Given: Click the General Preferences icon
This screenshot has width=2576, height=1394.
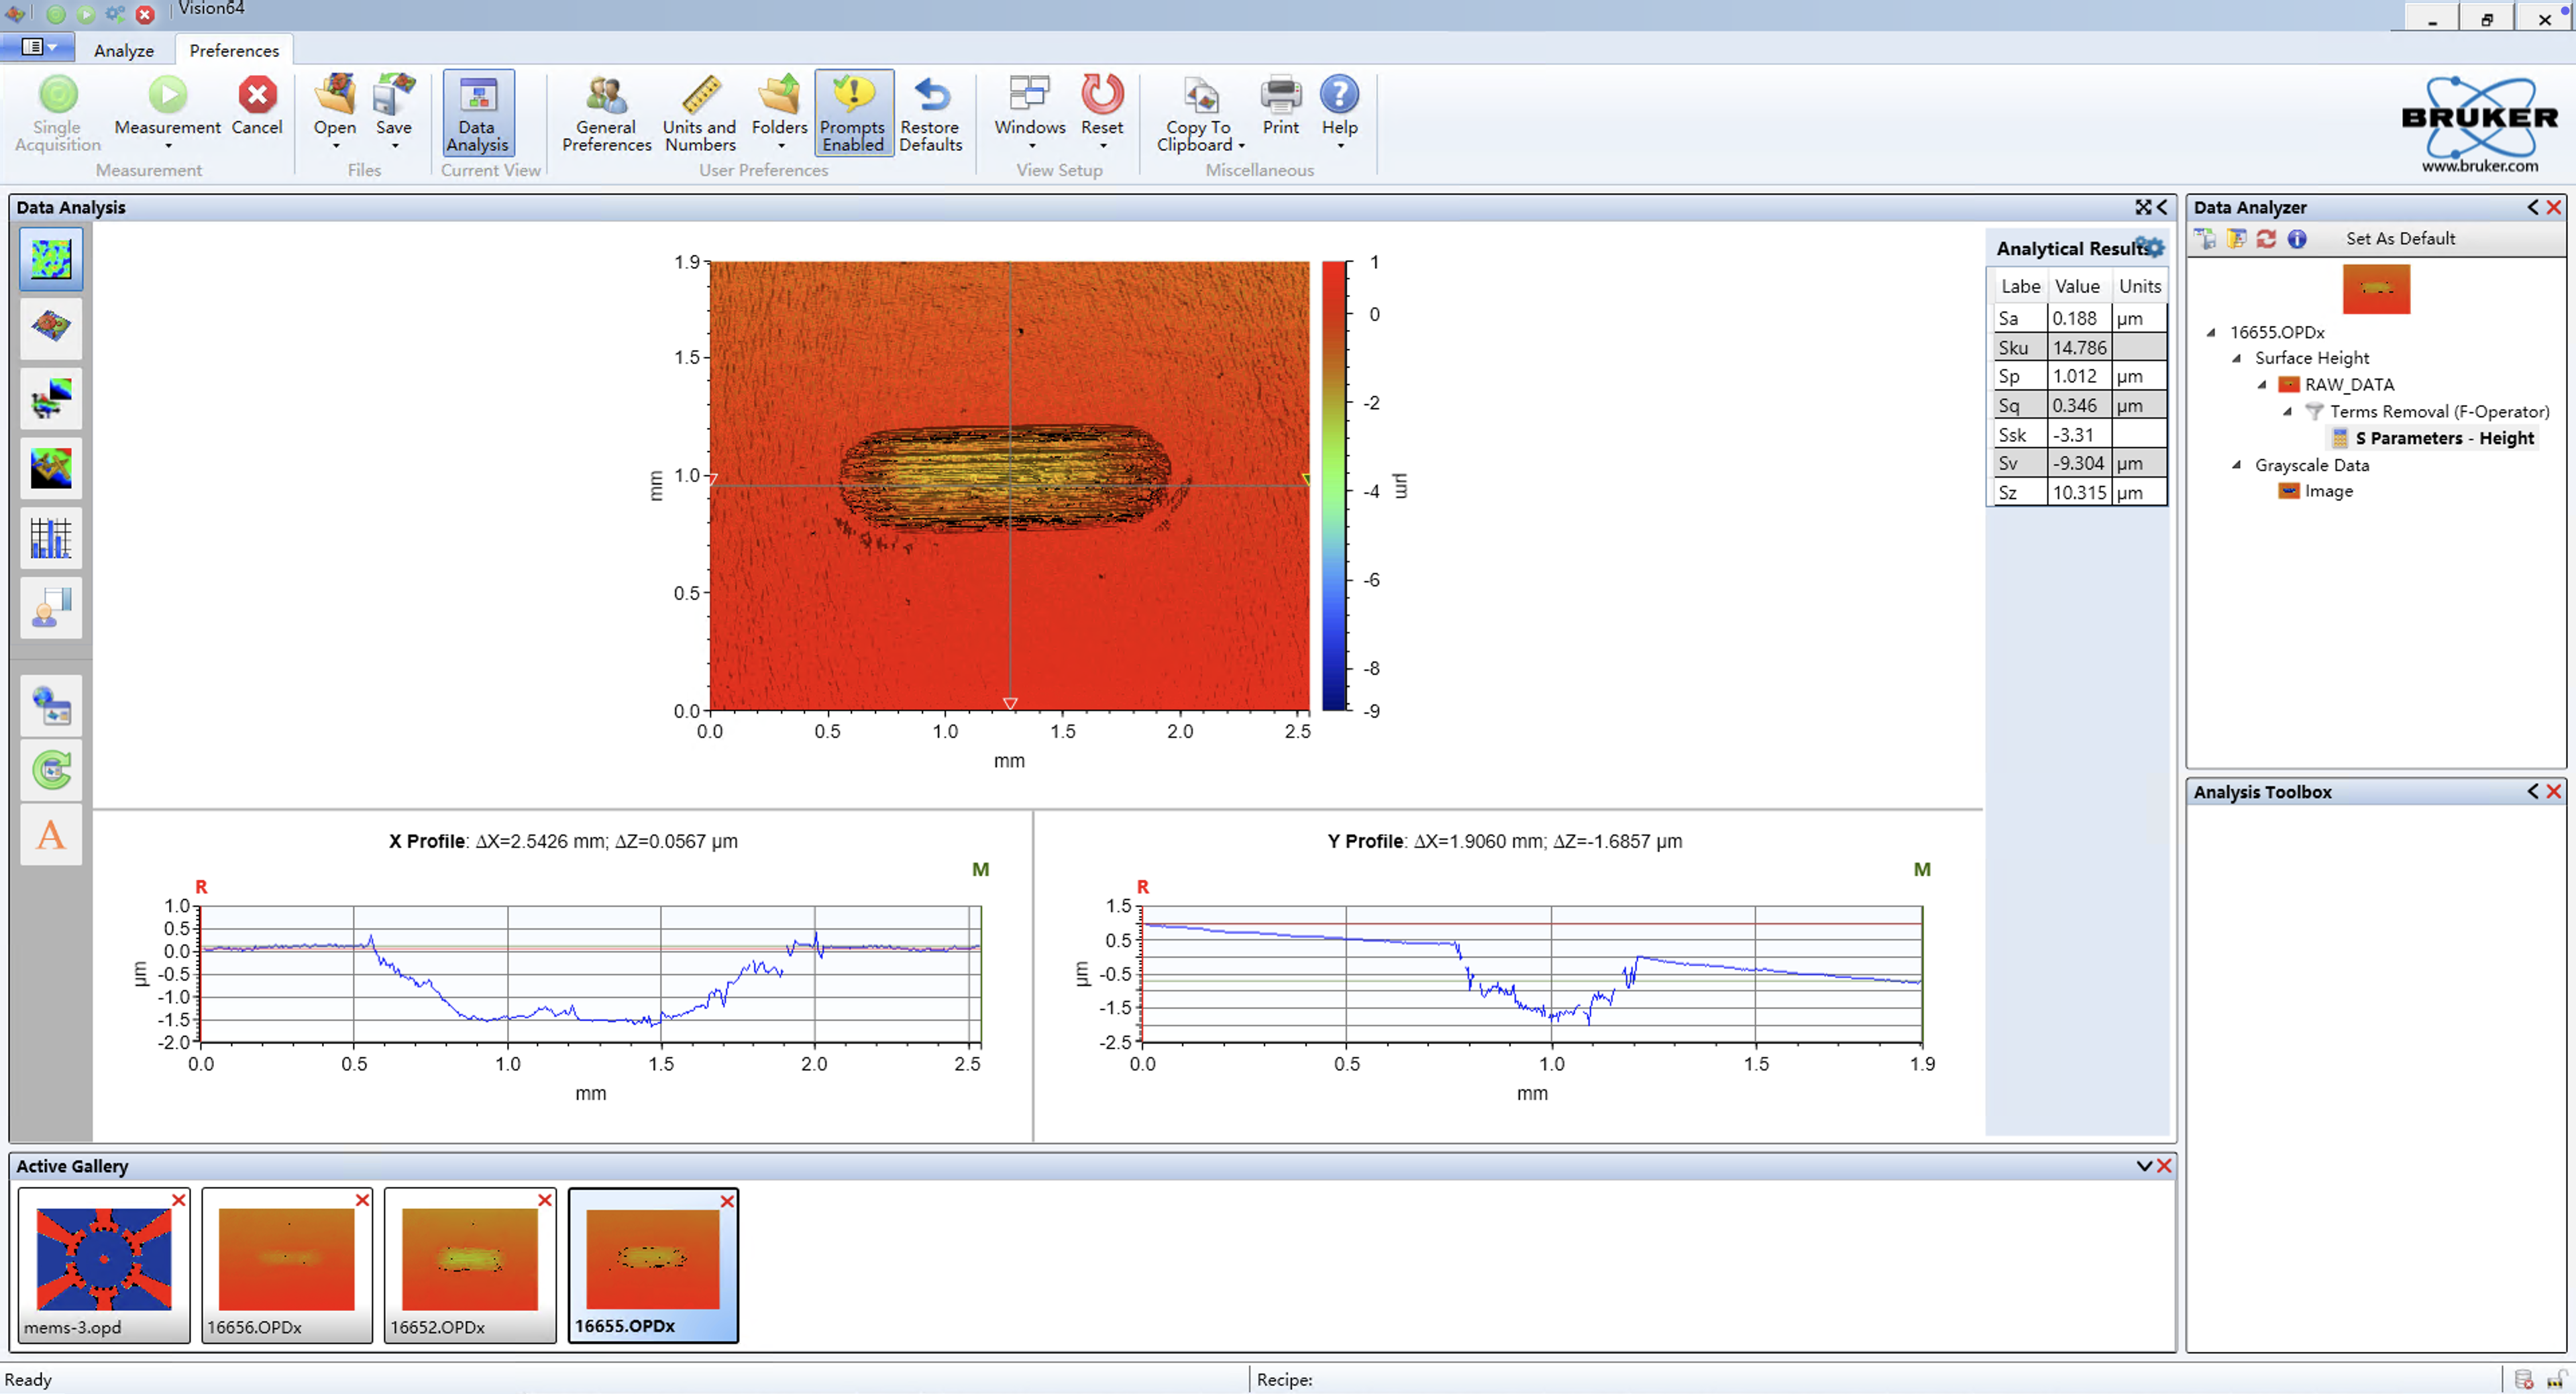Looking at the screenshot, I should tap(606, 97).
